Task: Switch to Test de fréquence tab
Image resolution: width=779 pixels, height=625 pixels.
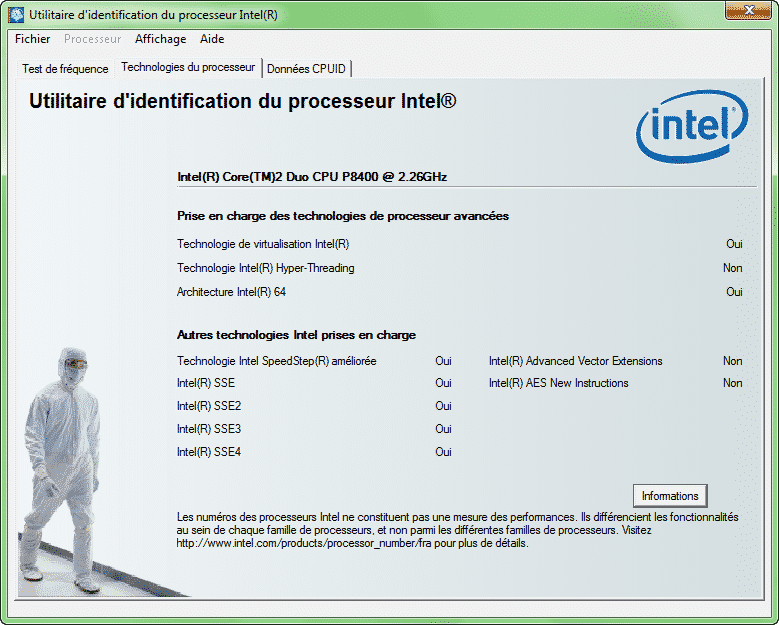Action: point(65,69)
